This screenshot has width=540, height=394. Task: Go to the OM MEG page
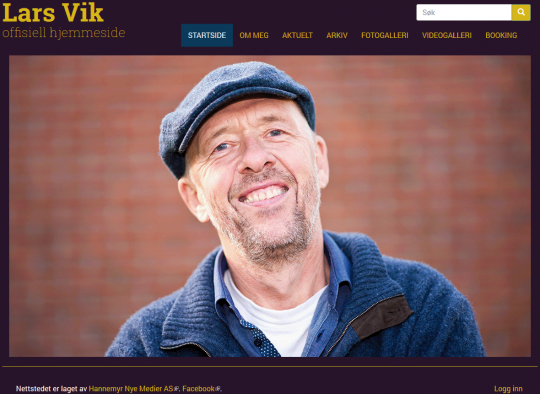click(x=254, y=35)
